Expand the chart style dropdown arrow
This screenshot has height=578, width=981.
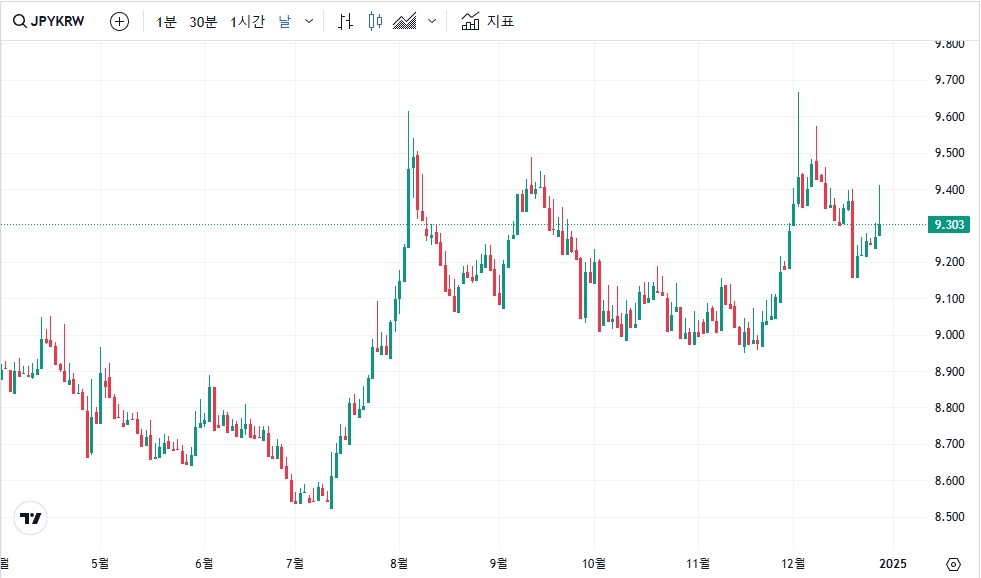click(x=432, y=21)
